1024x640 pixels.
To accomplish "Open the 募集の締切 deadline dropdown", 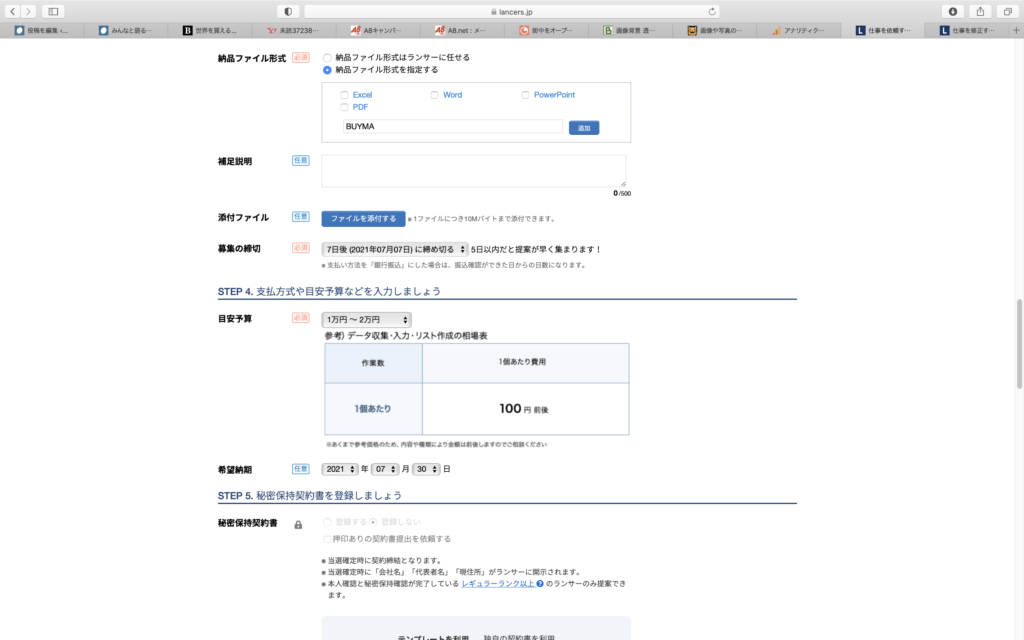I will (395, 249).
